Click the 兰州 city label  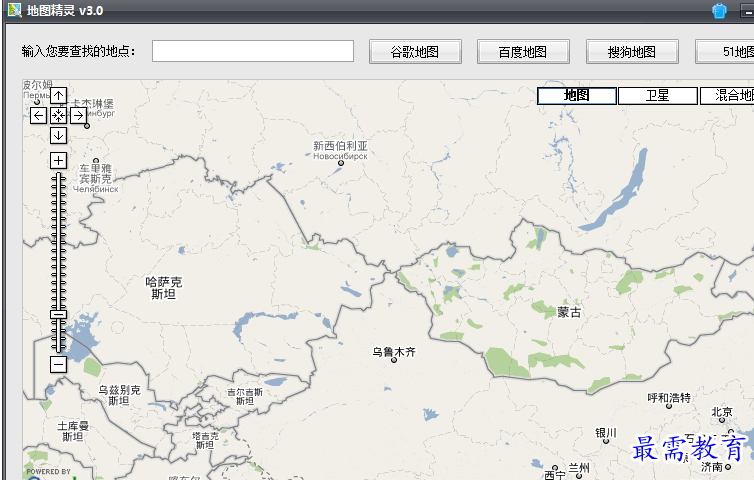click(579, 467)
